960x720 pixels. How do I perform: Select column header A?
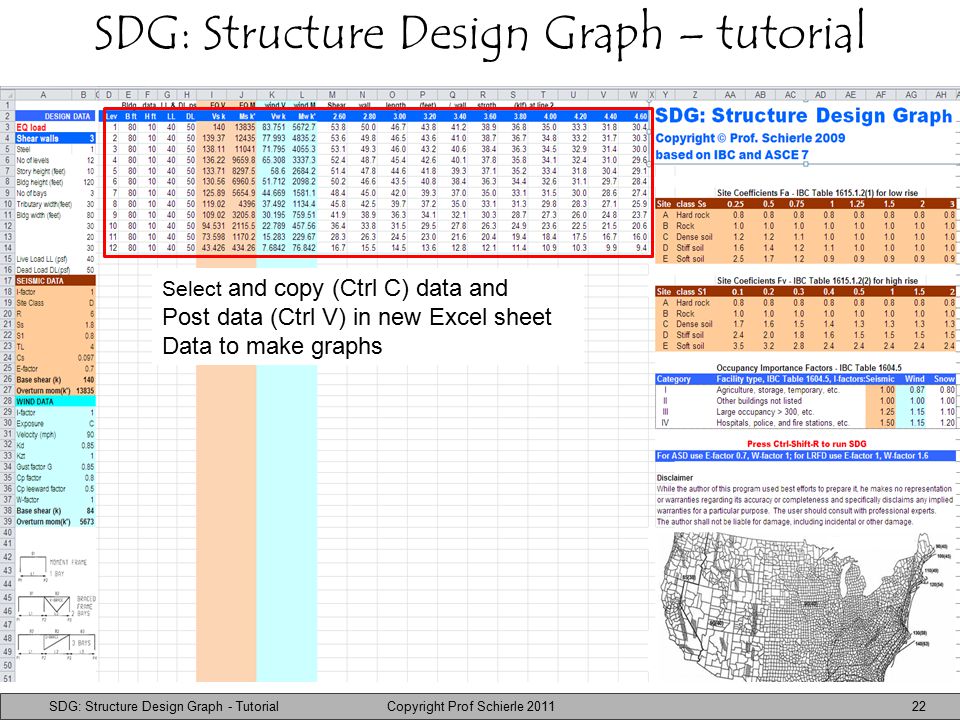[43, 95]
